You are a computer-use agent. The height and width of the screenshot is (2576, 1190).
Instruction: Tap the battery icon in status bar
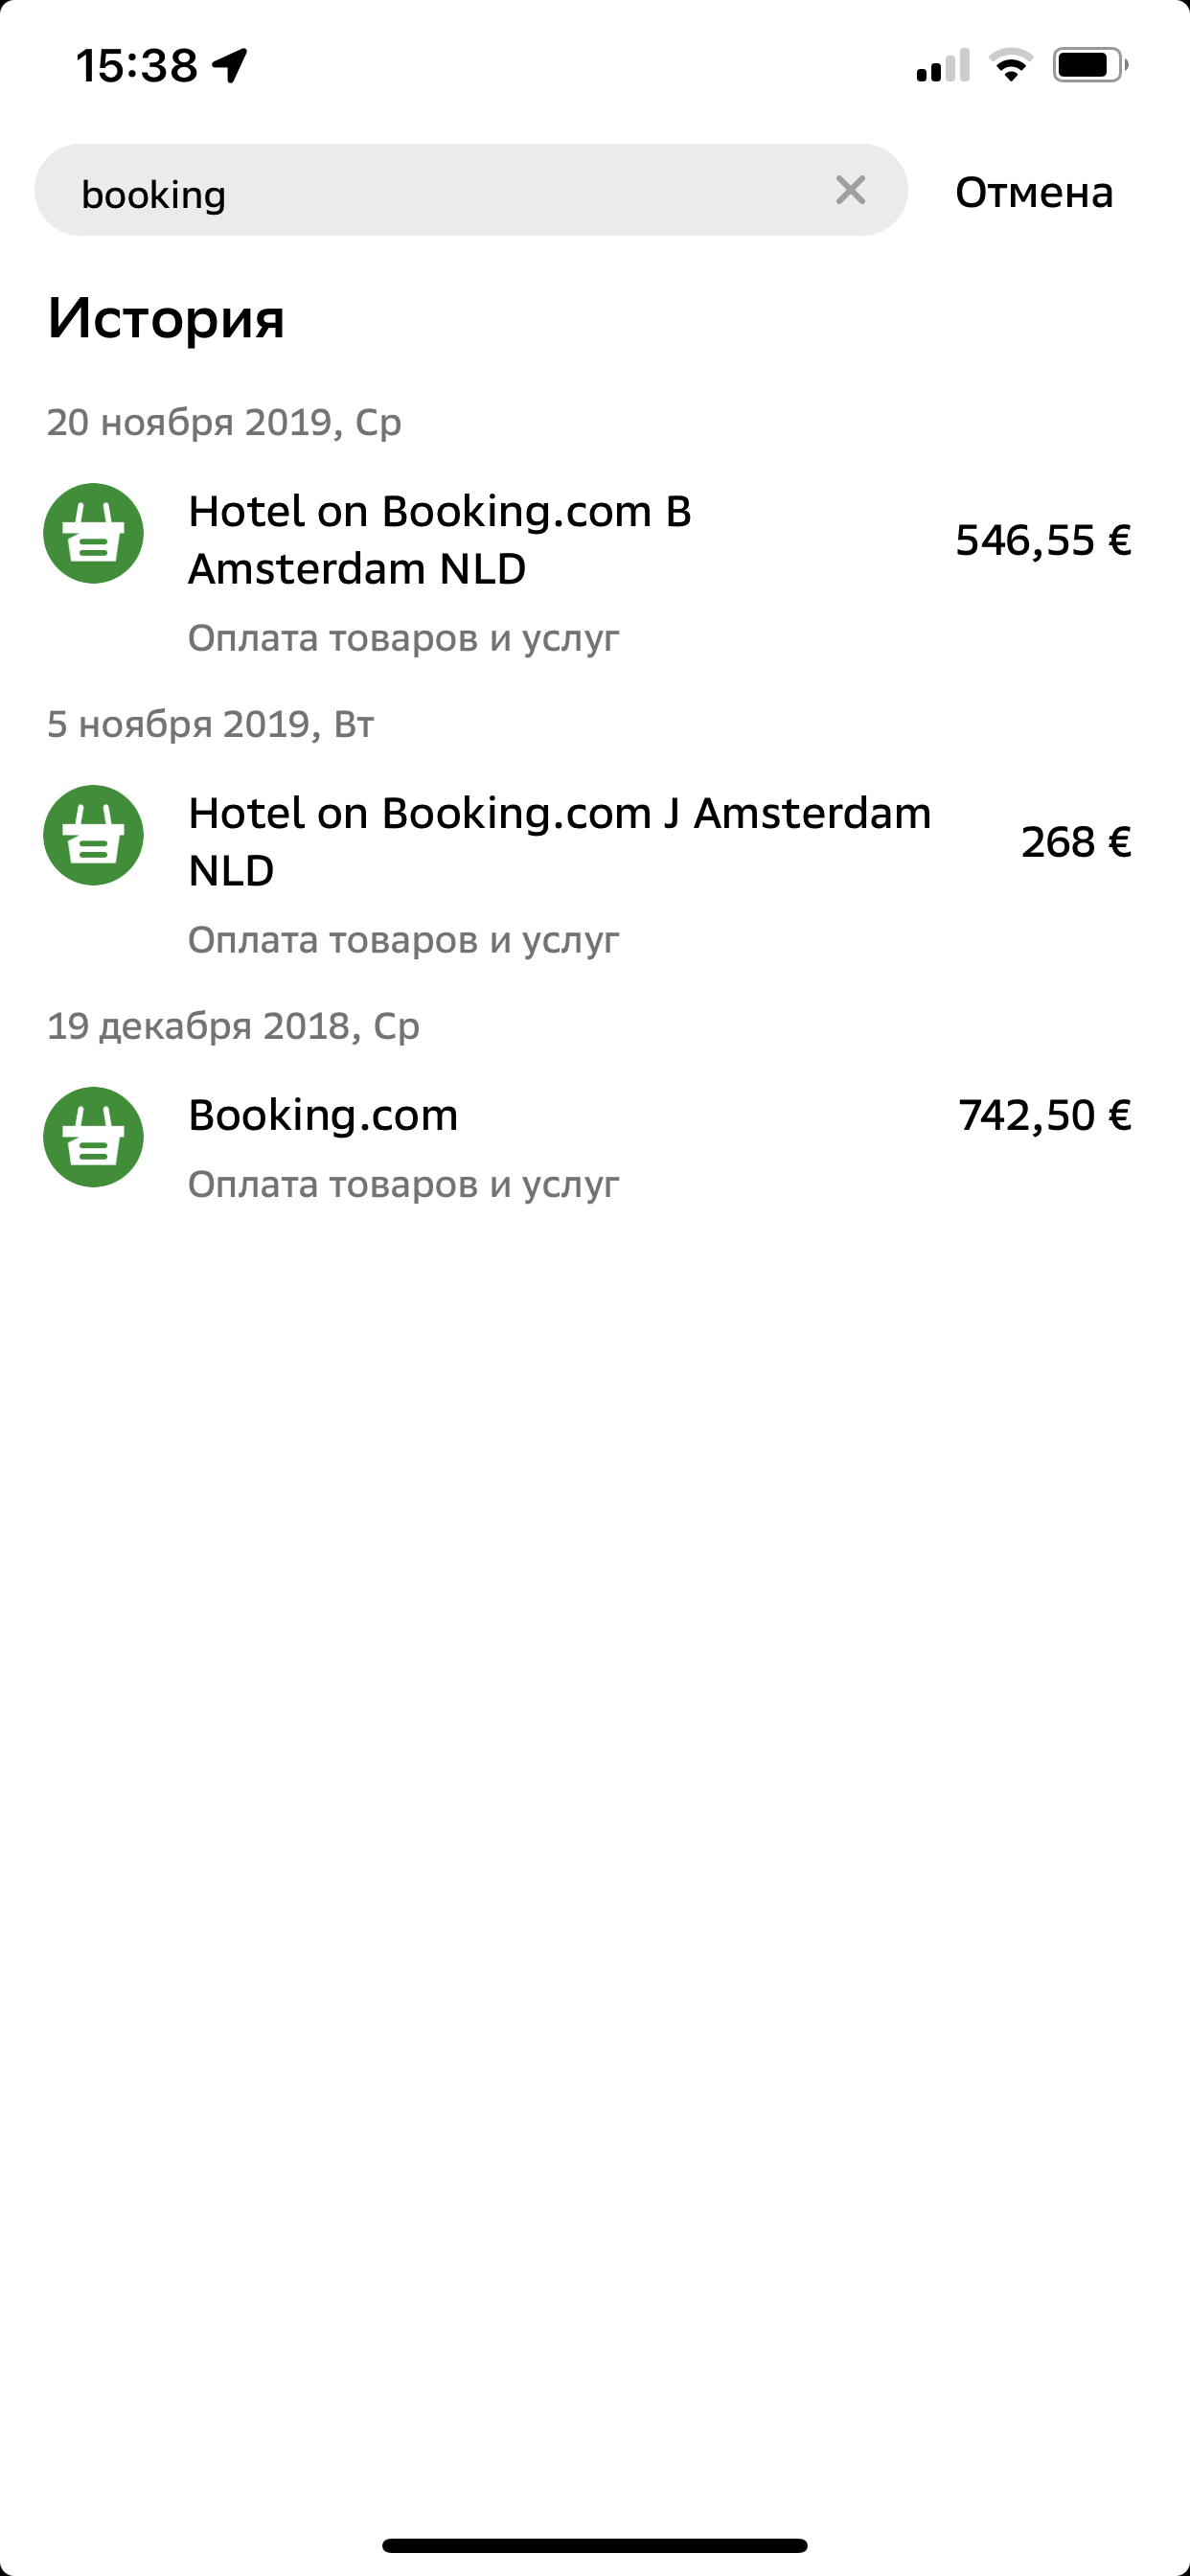point(1089,66)
